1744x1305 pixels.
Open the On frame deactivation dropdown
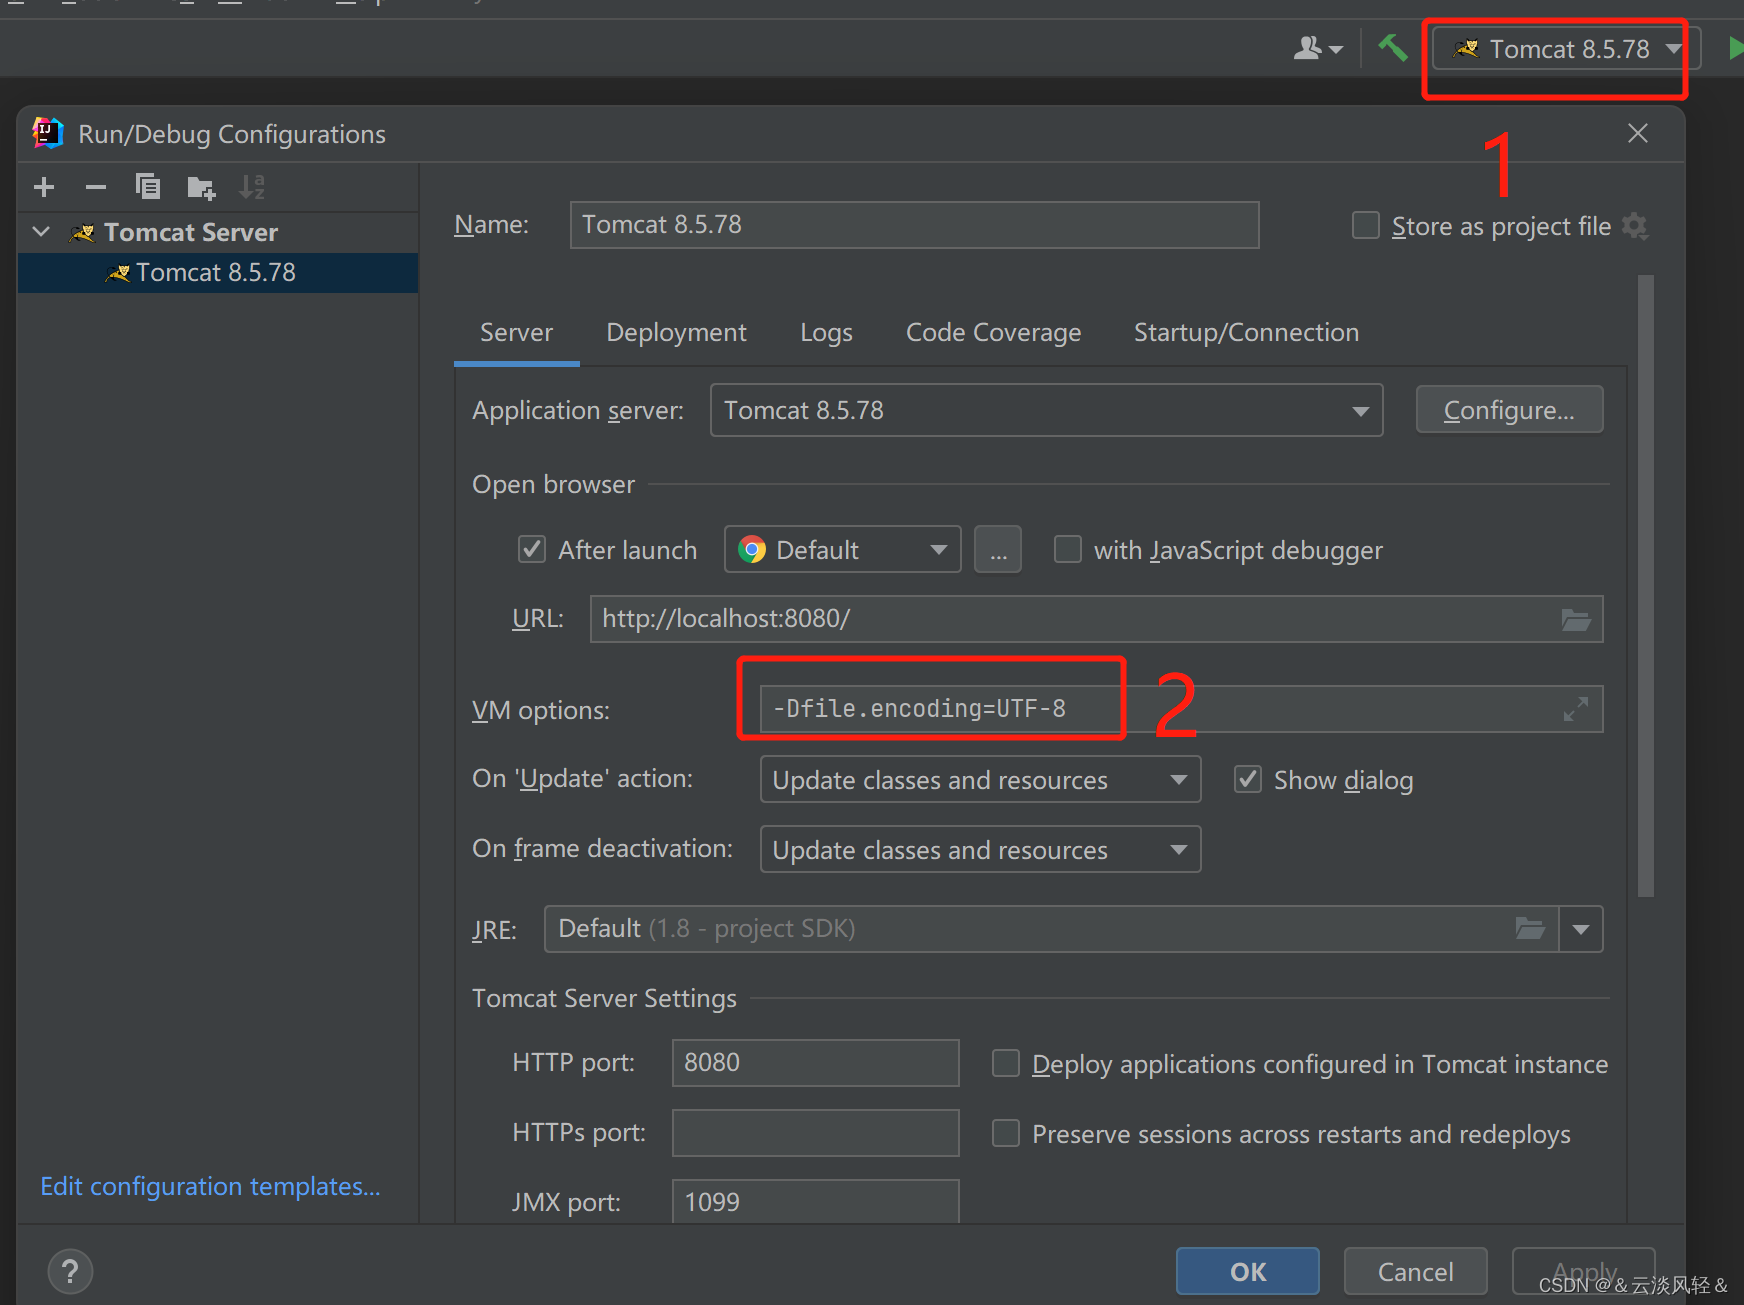click(980, 850)
